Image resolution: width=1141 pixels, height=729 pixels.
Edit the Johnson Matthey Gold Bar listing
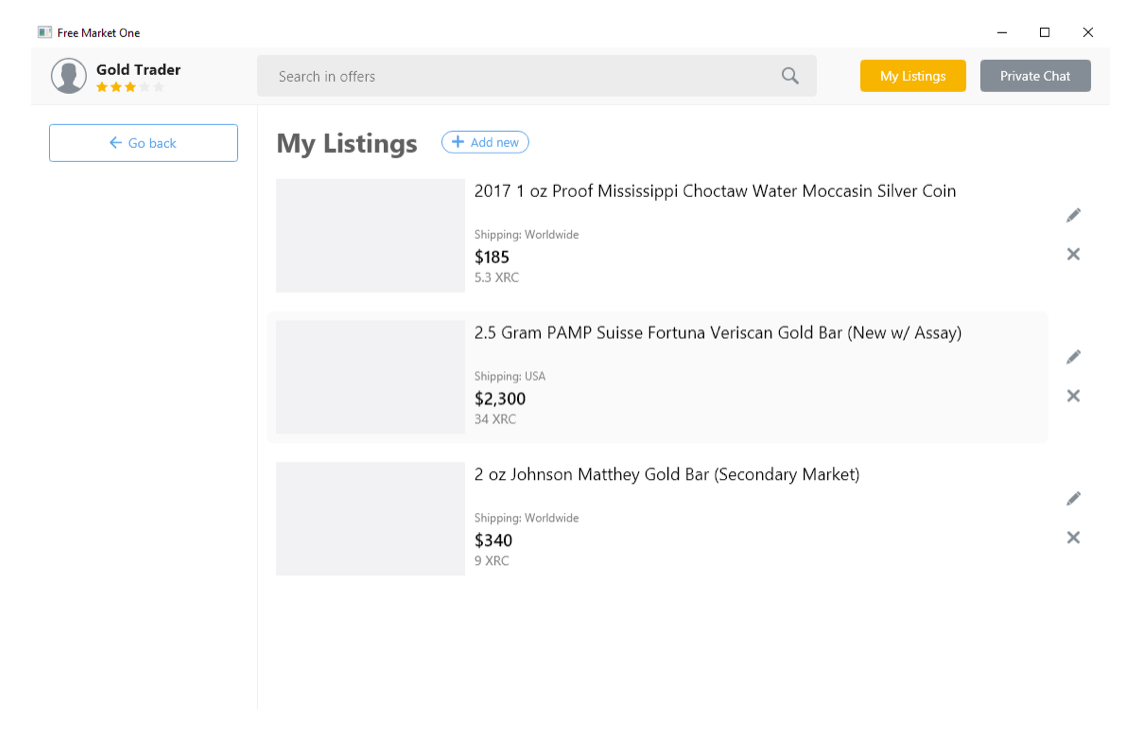click(1073, 499)
